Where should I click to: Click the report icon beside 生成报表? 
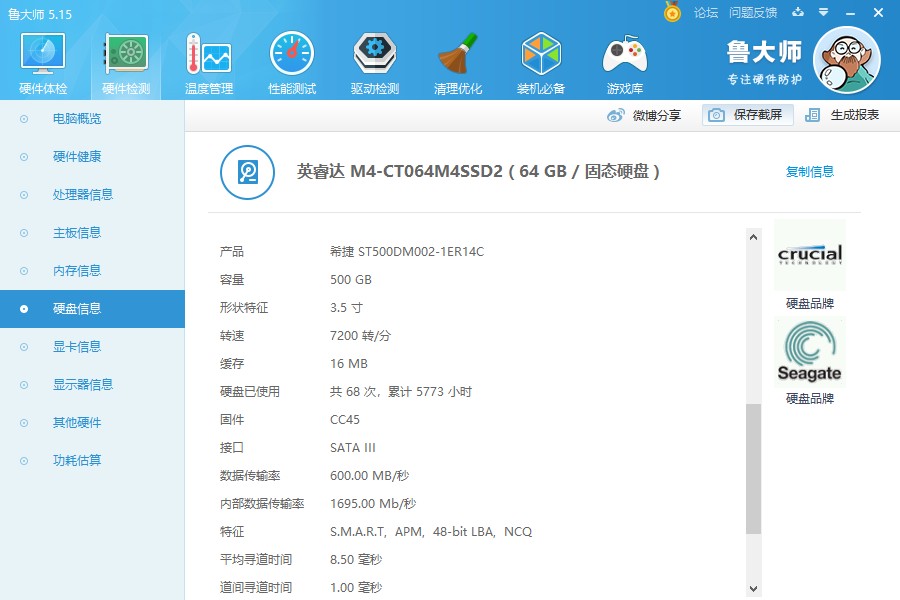tap(812, 115)
